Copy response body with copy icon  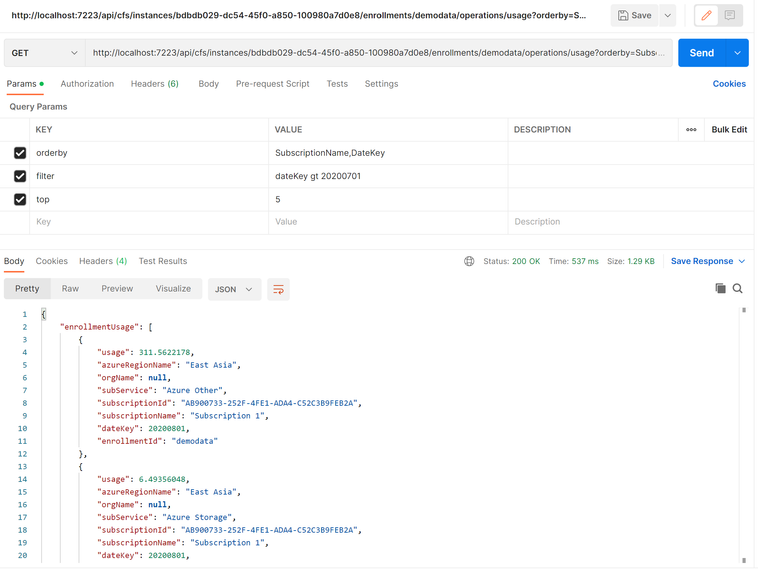720,288
